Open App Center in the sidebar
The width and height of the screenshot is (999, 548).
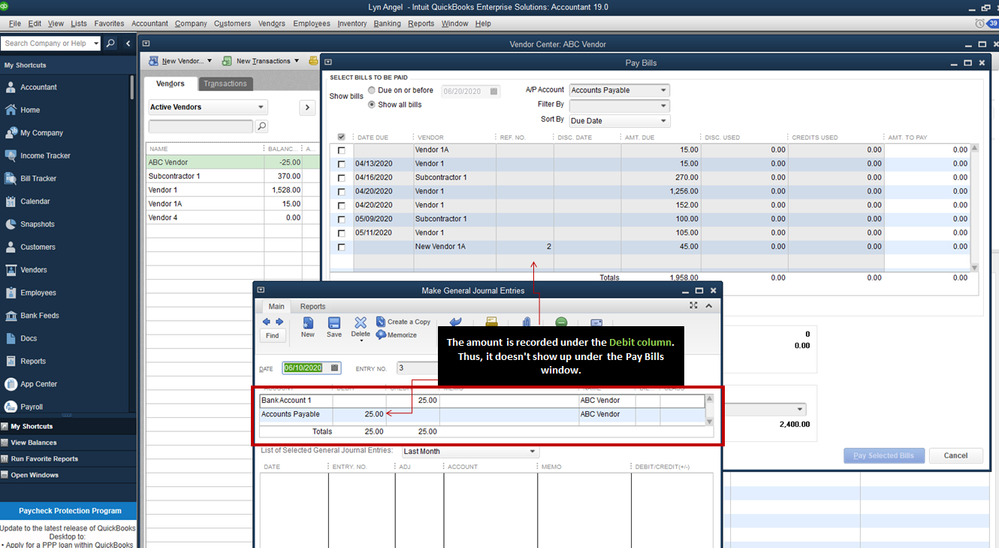[38, 384]
